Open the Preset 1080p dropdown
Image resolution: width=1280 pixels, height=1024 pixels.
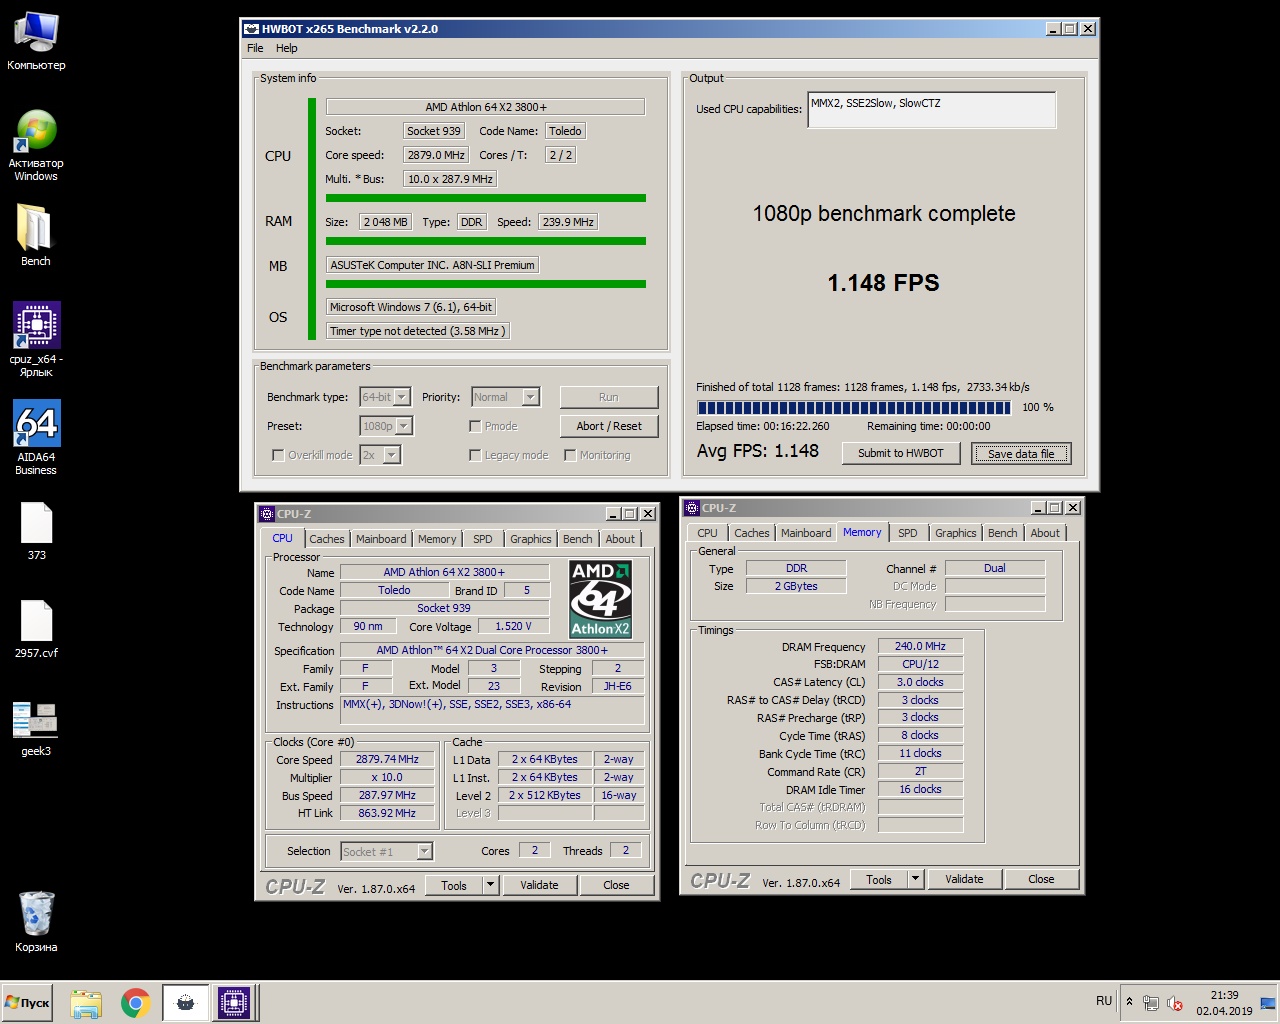point(404,426)
